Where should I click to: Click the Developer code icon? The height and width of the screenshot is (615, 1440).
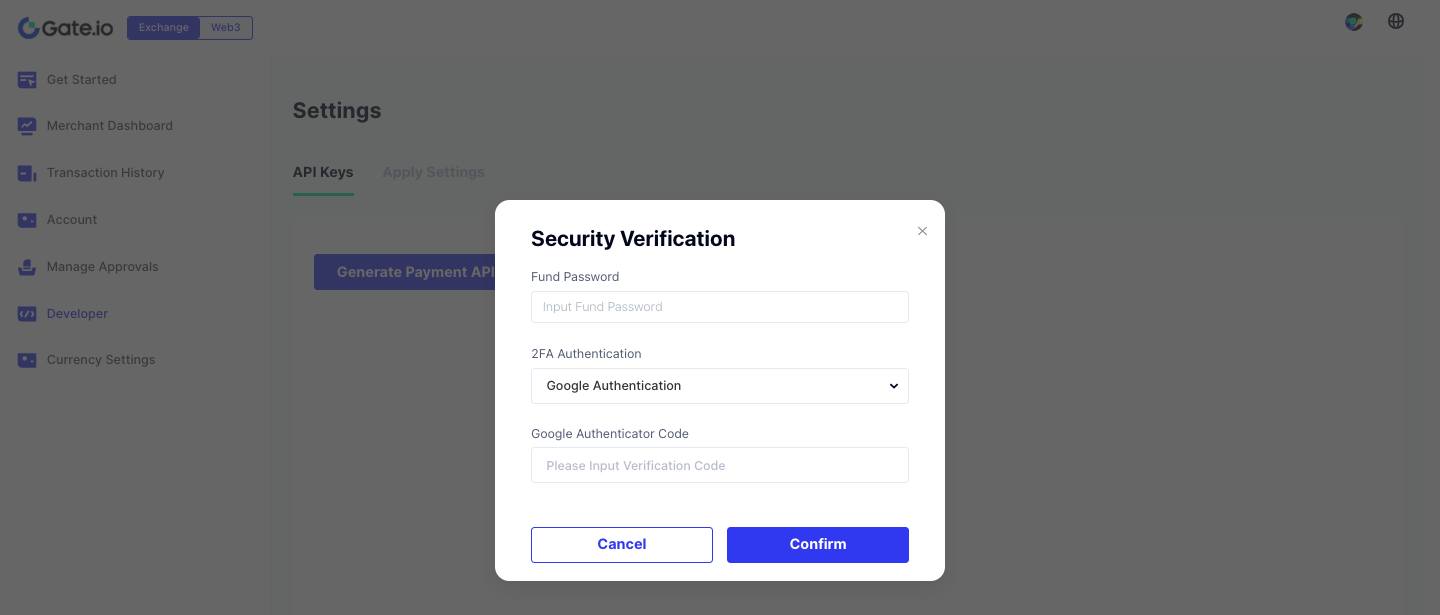pyautogui.click(x=27, y=314)
